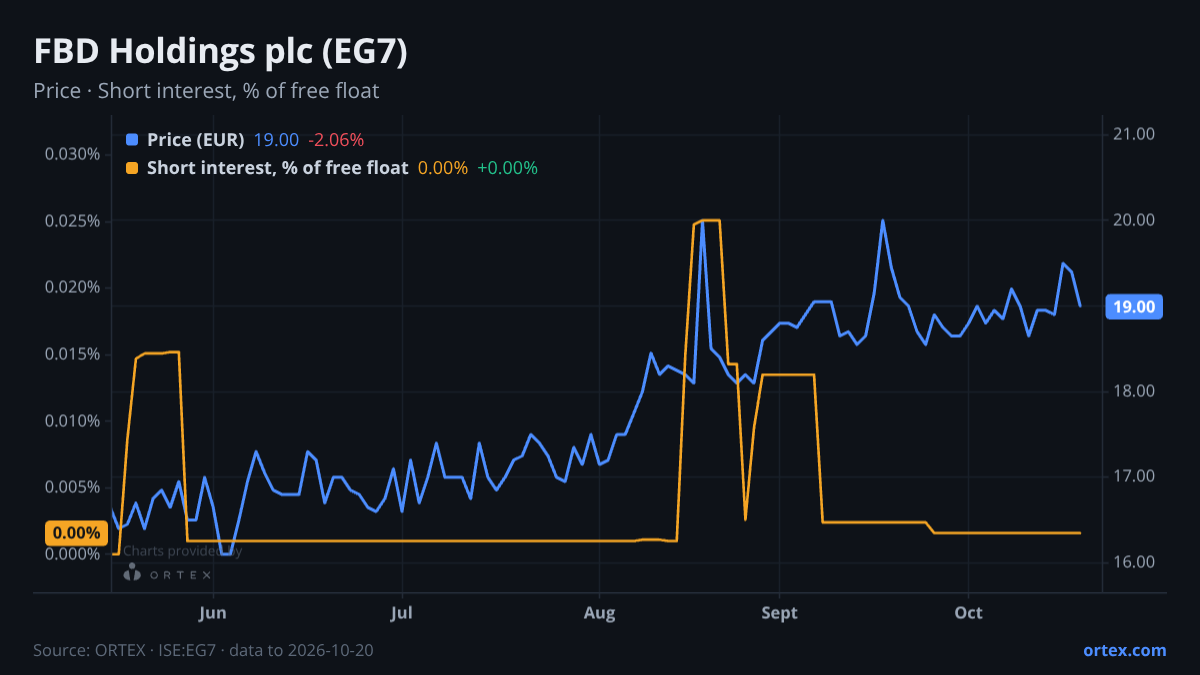Click the 18.00 right axis price label
Viewport: 1200px width, 675px height.
point(1135,391)
